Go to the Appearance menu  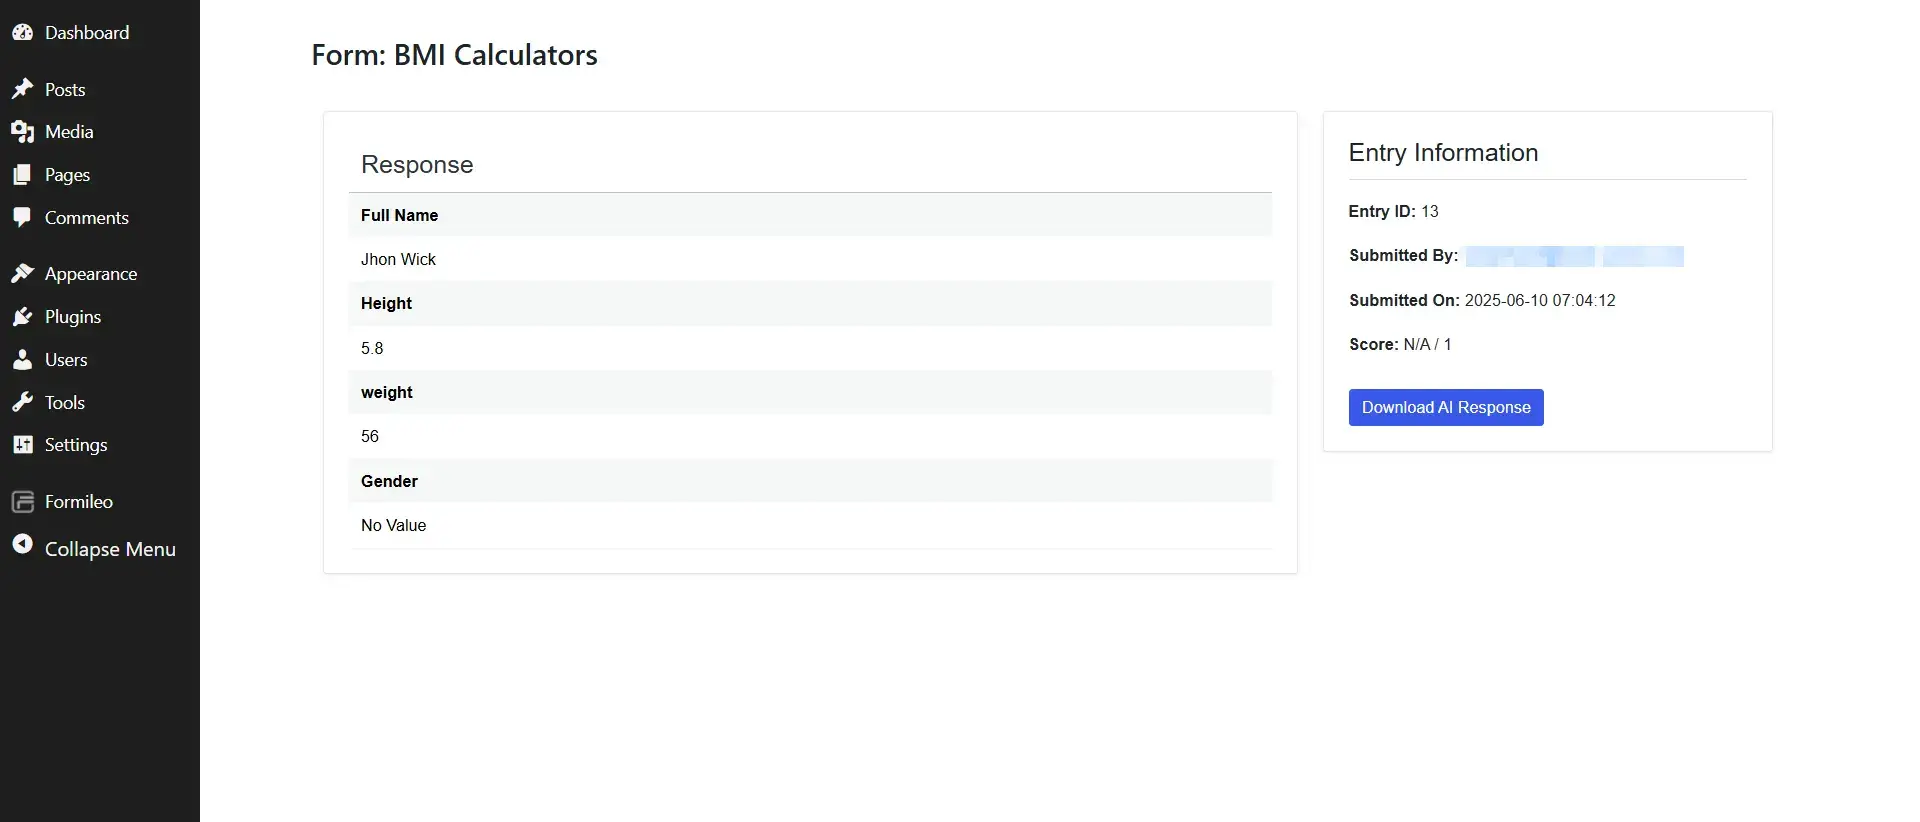[91, 274]
